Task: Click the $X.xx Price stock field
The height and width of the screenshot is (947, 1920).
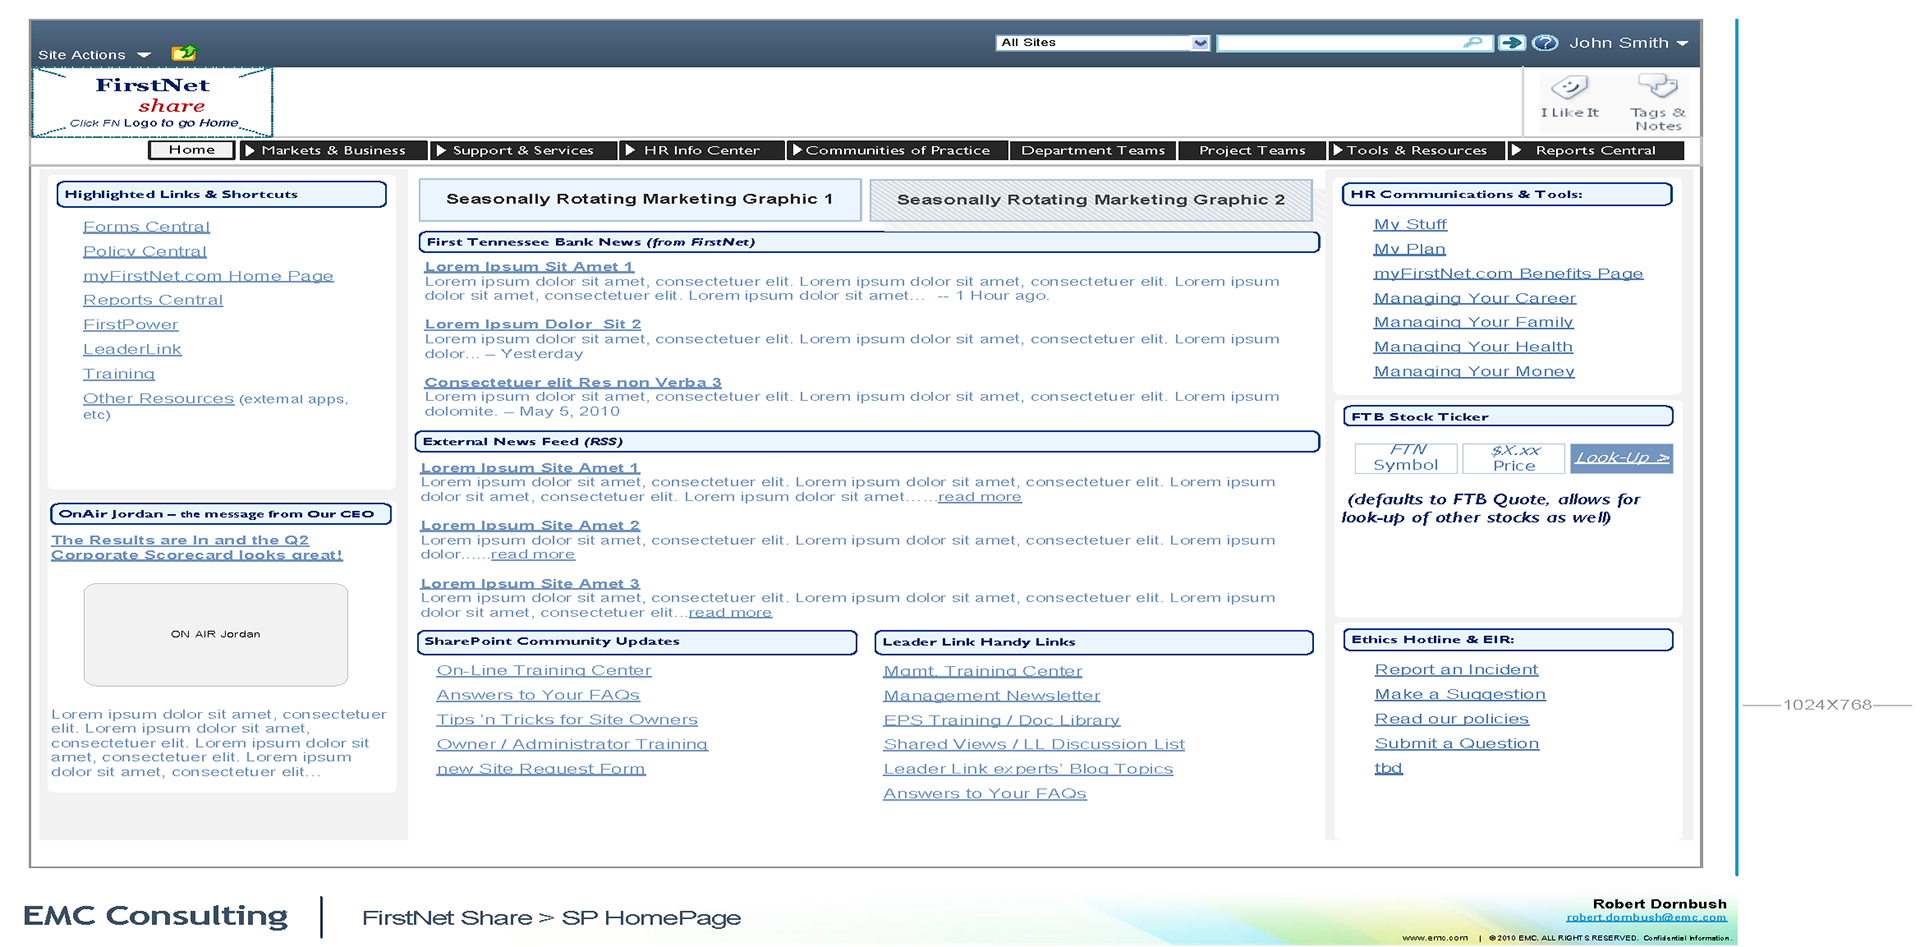Action: point(1514,458)
